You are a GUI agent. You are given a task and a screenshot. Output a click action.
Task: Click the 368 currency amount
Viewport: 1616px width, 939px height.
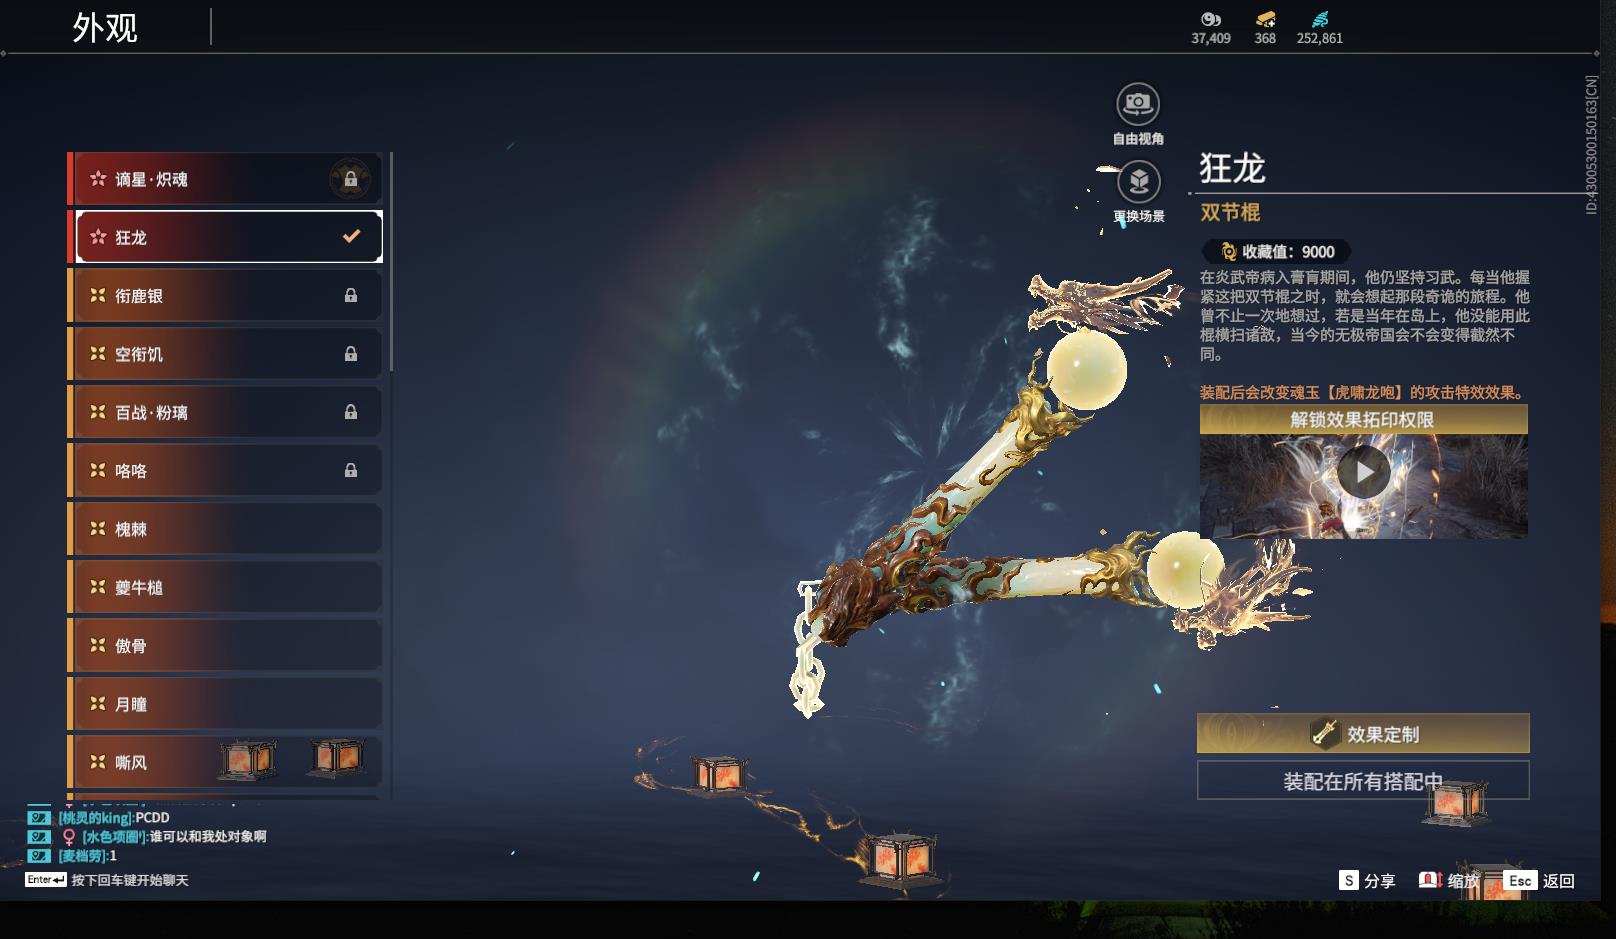tap(1265, 38)
